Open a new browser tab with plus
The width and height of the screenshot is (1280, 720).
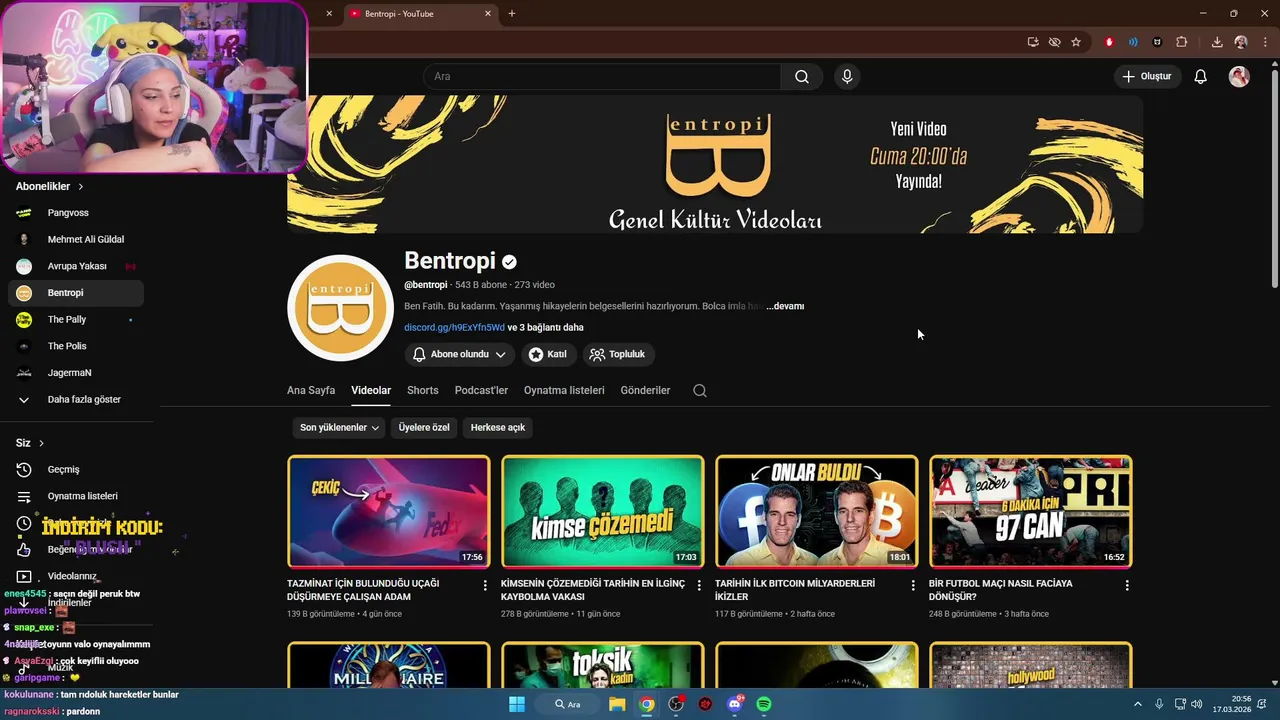[x=512, y=14]
